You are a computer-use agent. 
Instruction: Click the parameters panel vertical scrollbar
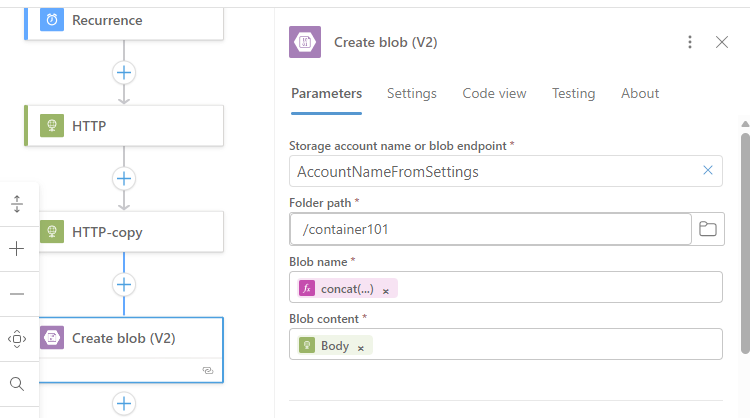[x=745, y=243]
